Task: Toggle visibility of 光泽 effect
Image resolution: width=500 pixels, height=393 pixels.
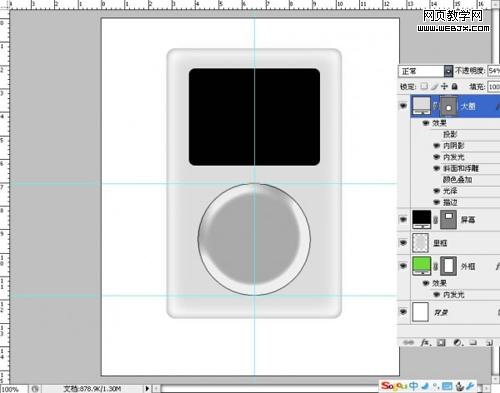Action: pyautogui.click(x=437, y=191)
